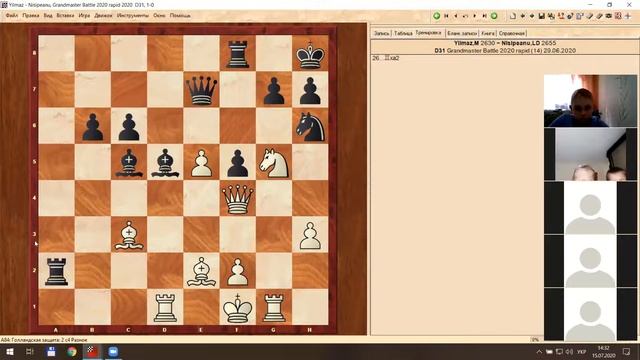
Task: Open the Помощь menu
Action: pos(180,16)
